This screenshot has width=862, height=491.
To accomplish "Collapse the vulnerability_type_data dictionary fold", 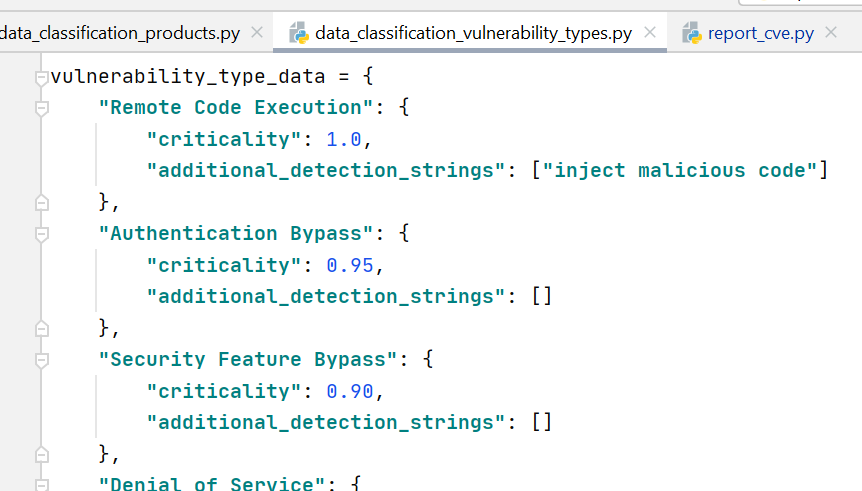I will tap(42, 78).
